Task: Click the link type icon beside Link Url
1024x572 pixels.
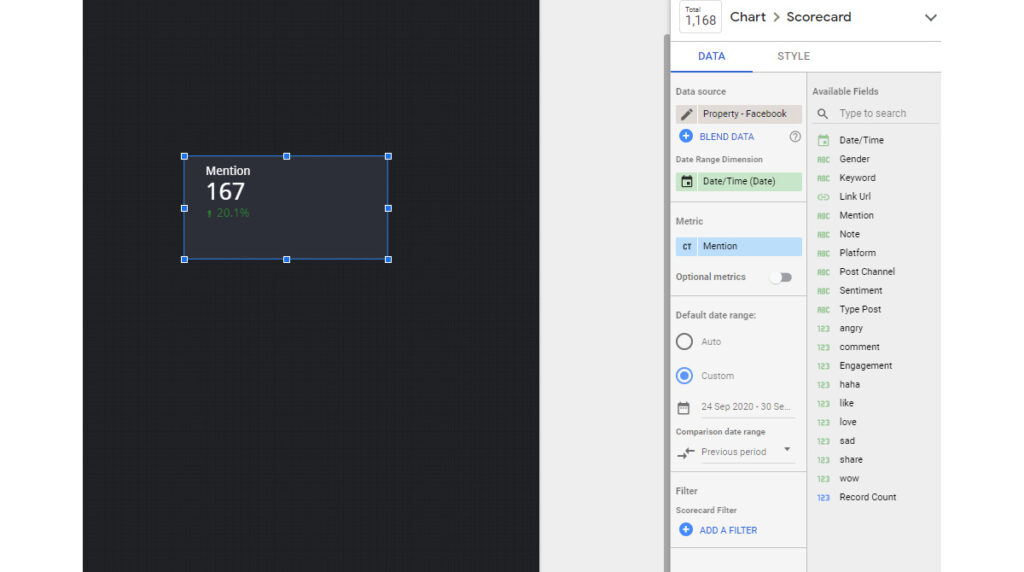Action: click(824, 197)
